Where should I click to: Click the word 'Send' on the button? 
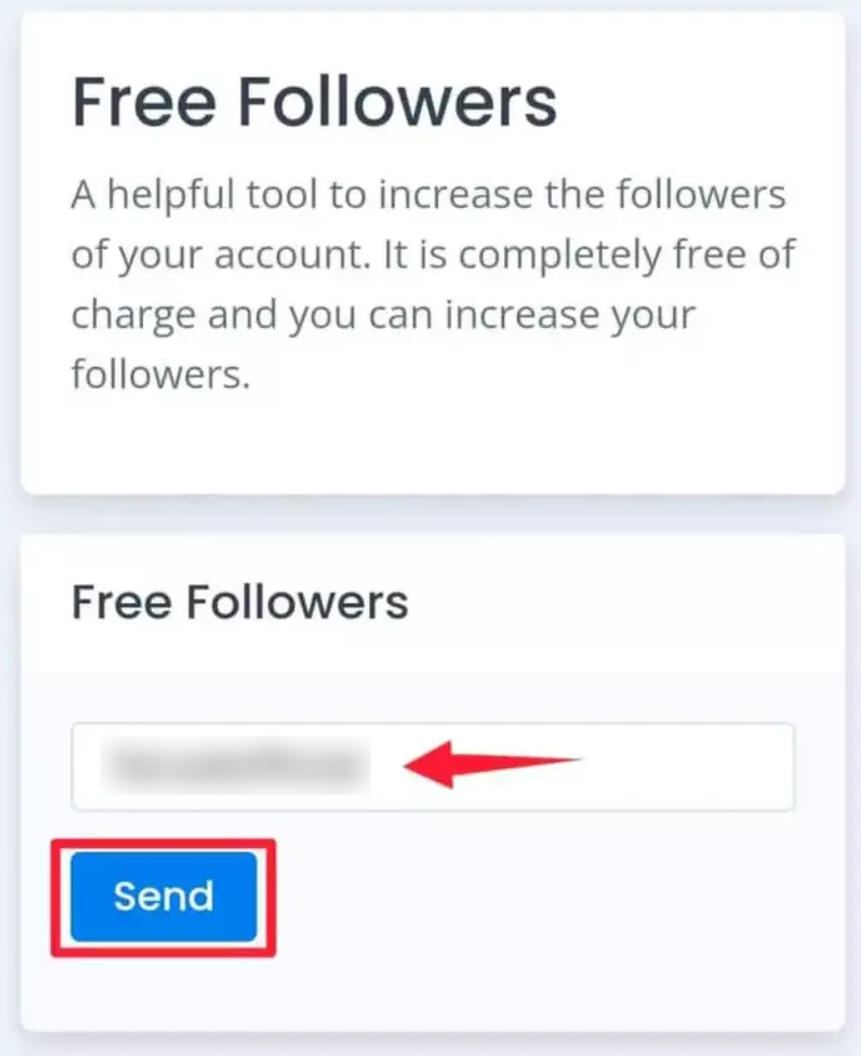click(x=164, y=896)
